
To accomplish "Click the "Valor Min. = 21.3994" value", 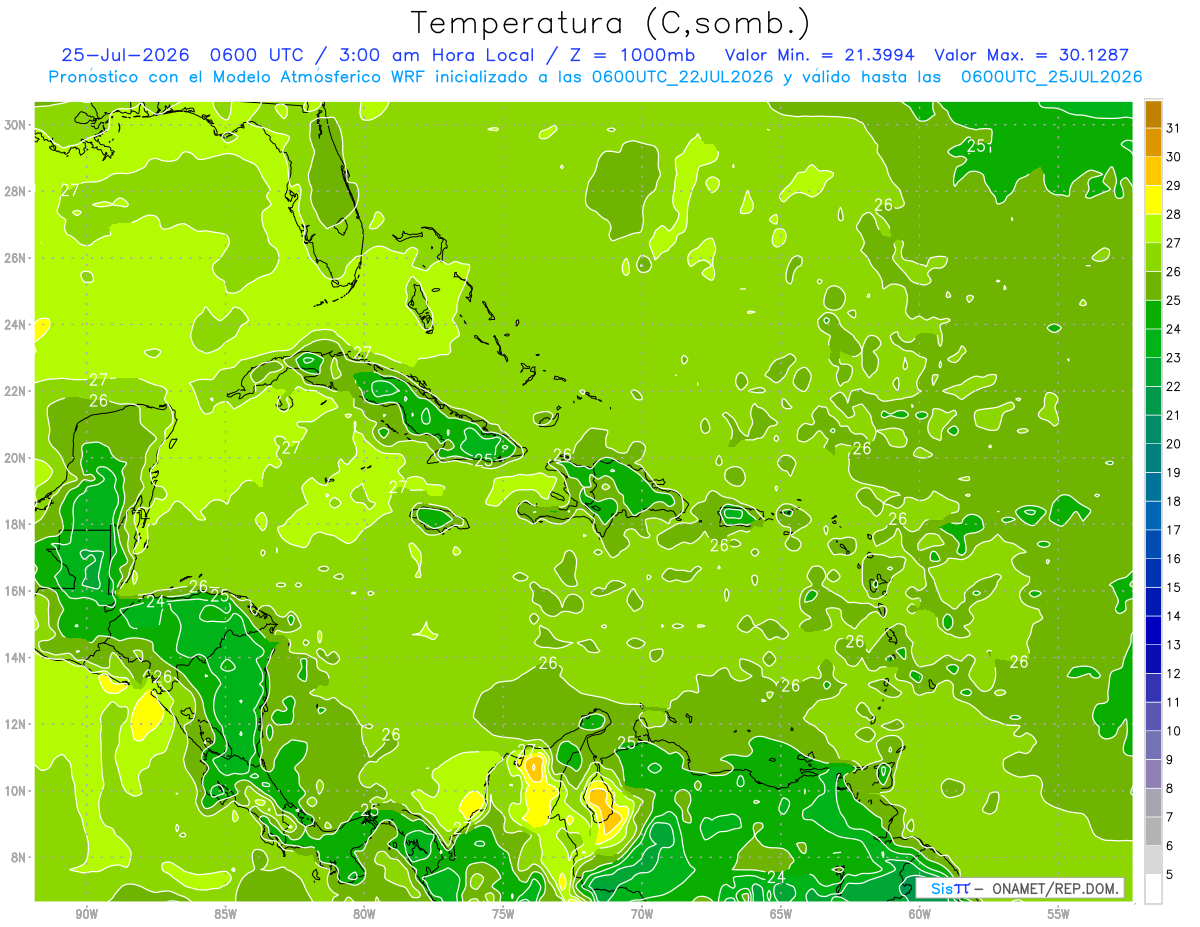I will coord(819,55).
